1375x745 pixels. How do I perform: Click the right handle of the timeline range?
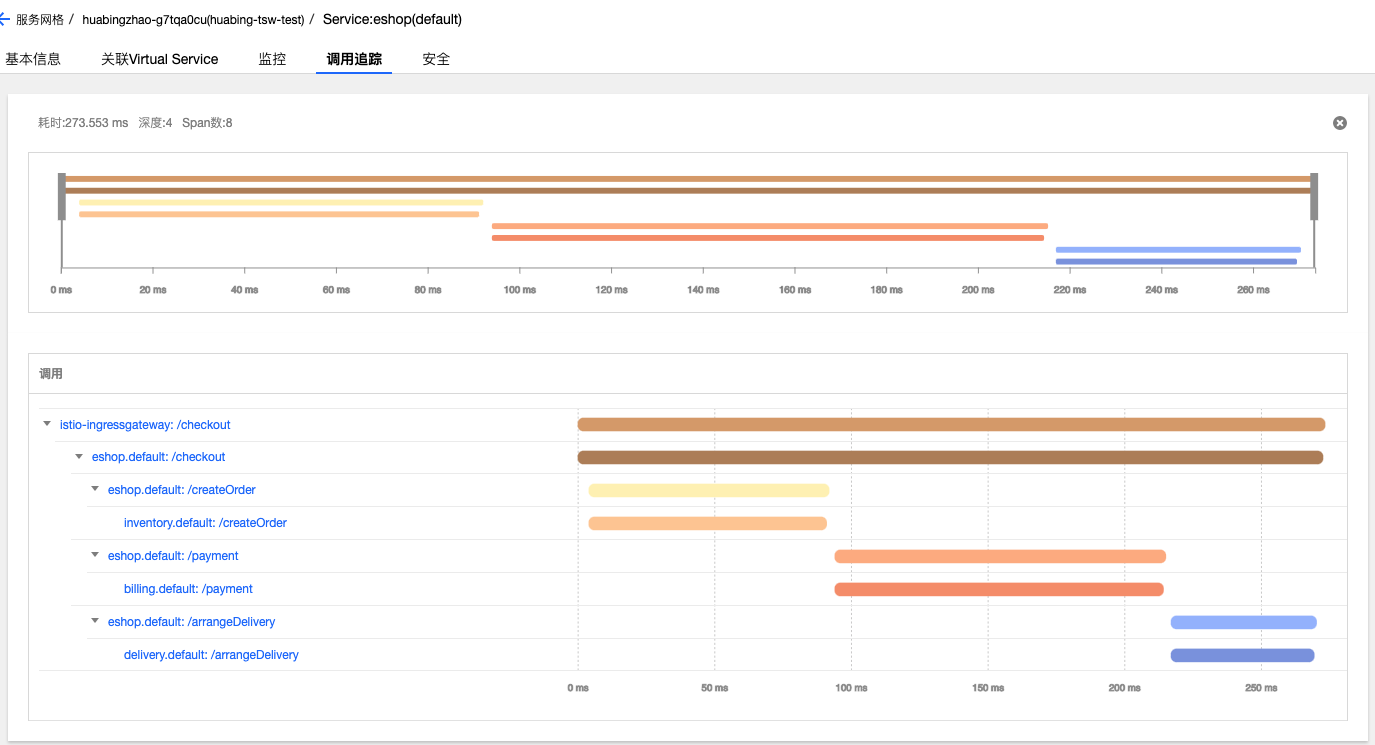[1314, 196]
